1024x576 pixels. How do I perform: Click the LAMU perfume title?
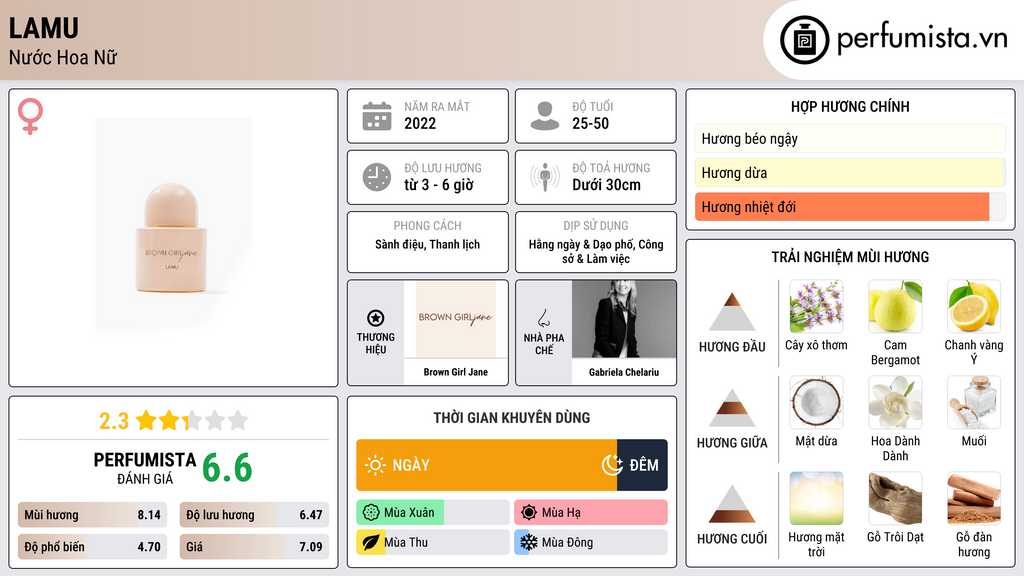pyautogui.click(x=44, y=29)
